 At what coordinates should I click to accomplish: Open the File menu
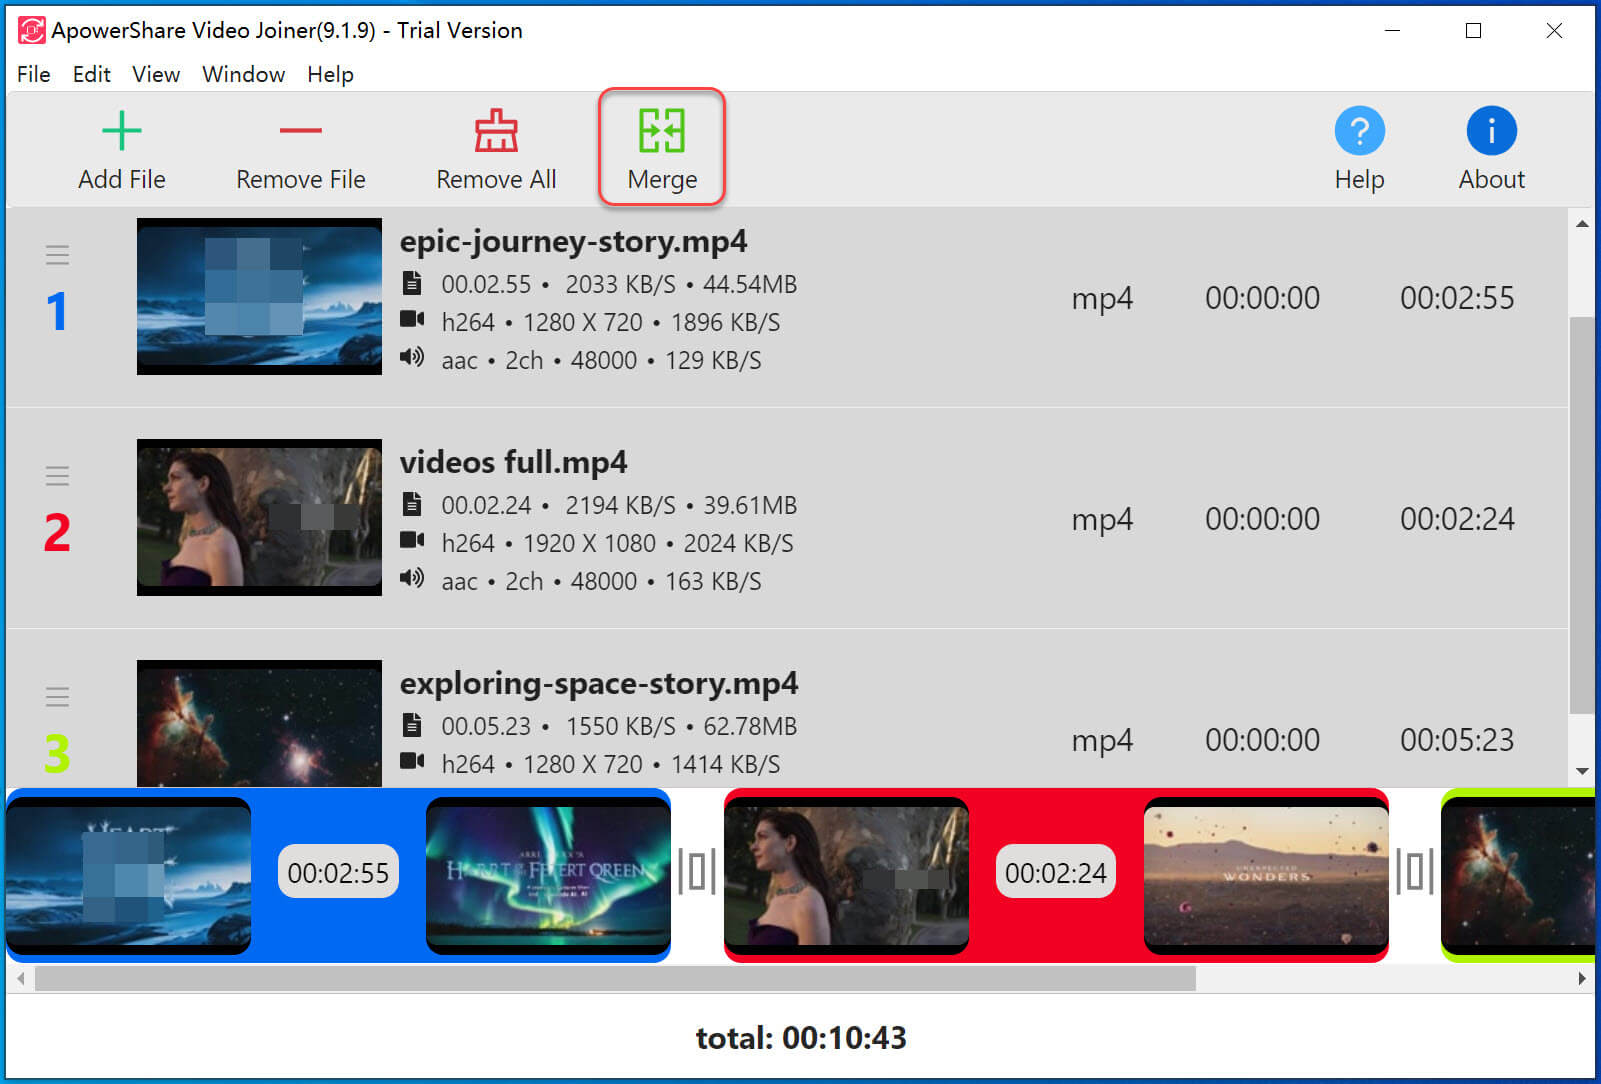tap(33, 75)
